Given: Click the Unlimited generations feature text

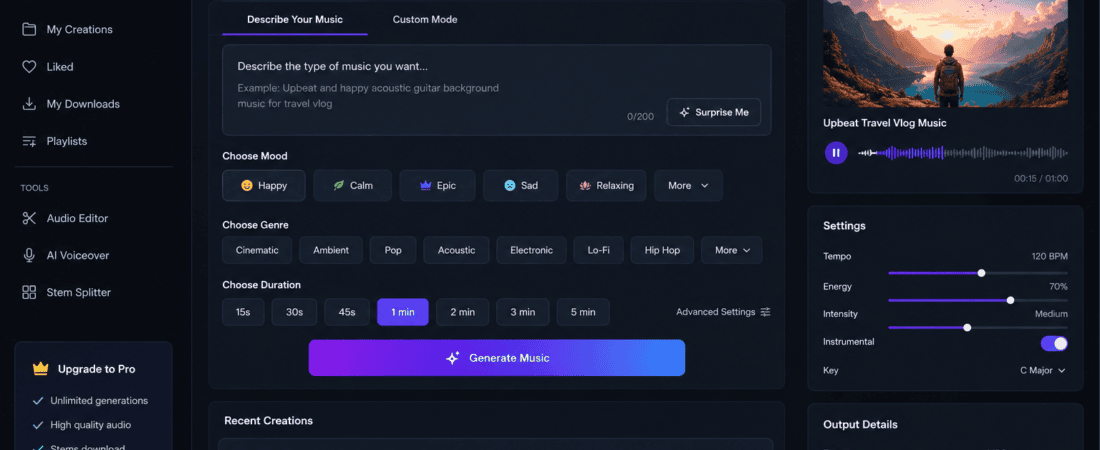Looking at the screenshot, I should [99, 401].
